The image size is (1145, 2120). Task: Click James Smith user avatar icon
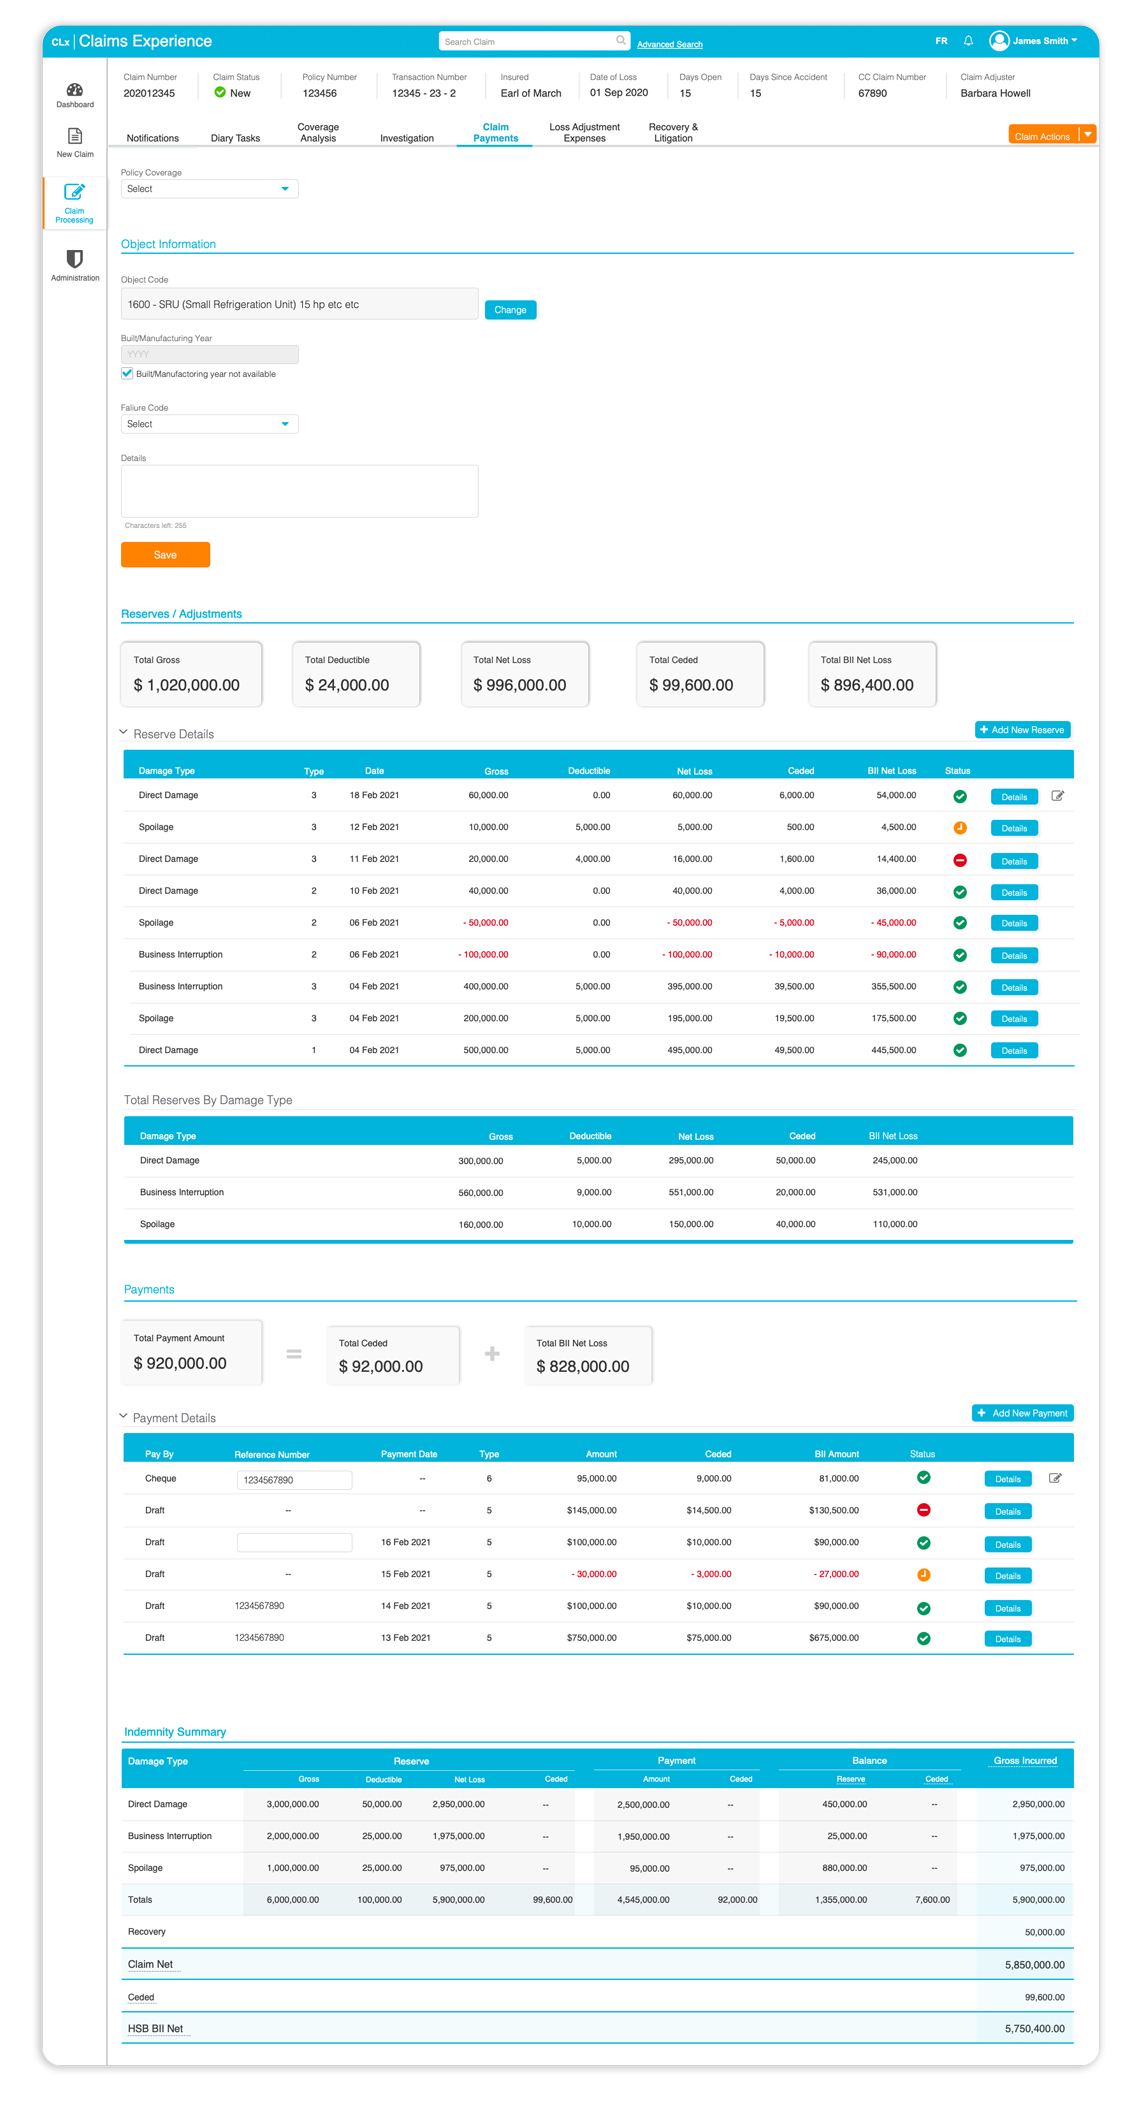(999, 41)
